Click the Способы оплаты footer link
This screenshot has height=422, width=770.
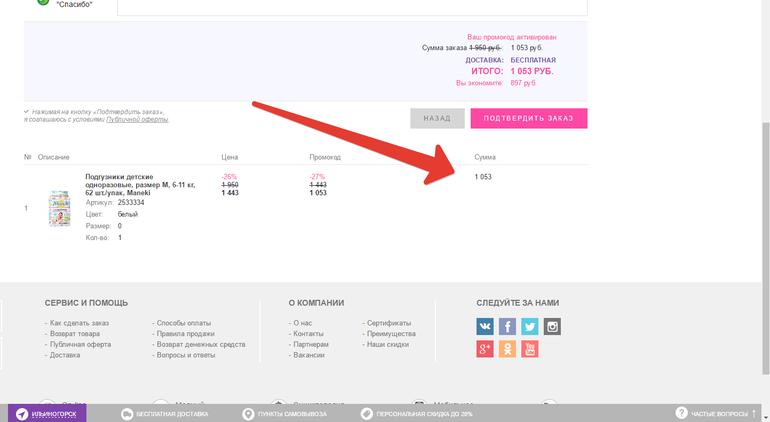point(184,323)
